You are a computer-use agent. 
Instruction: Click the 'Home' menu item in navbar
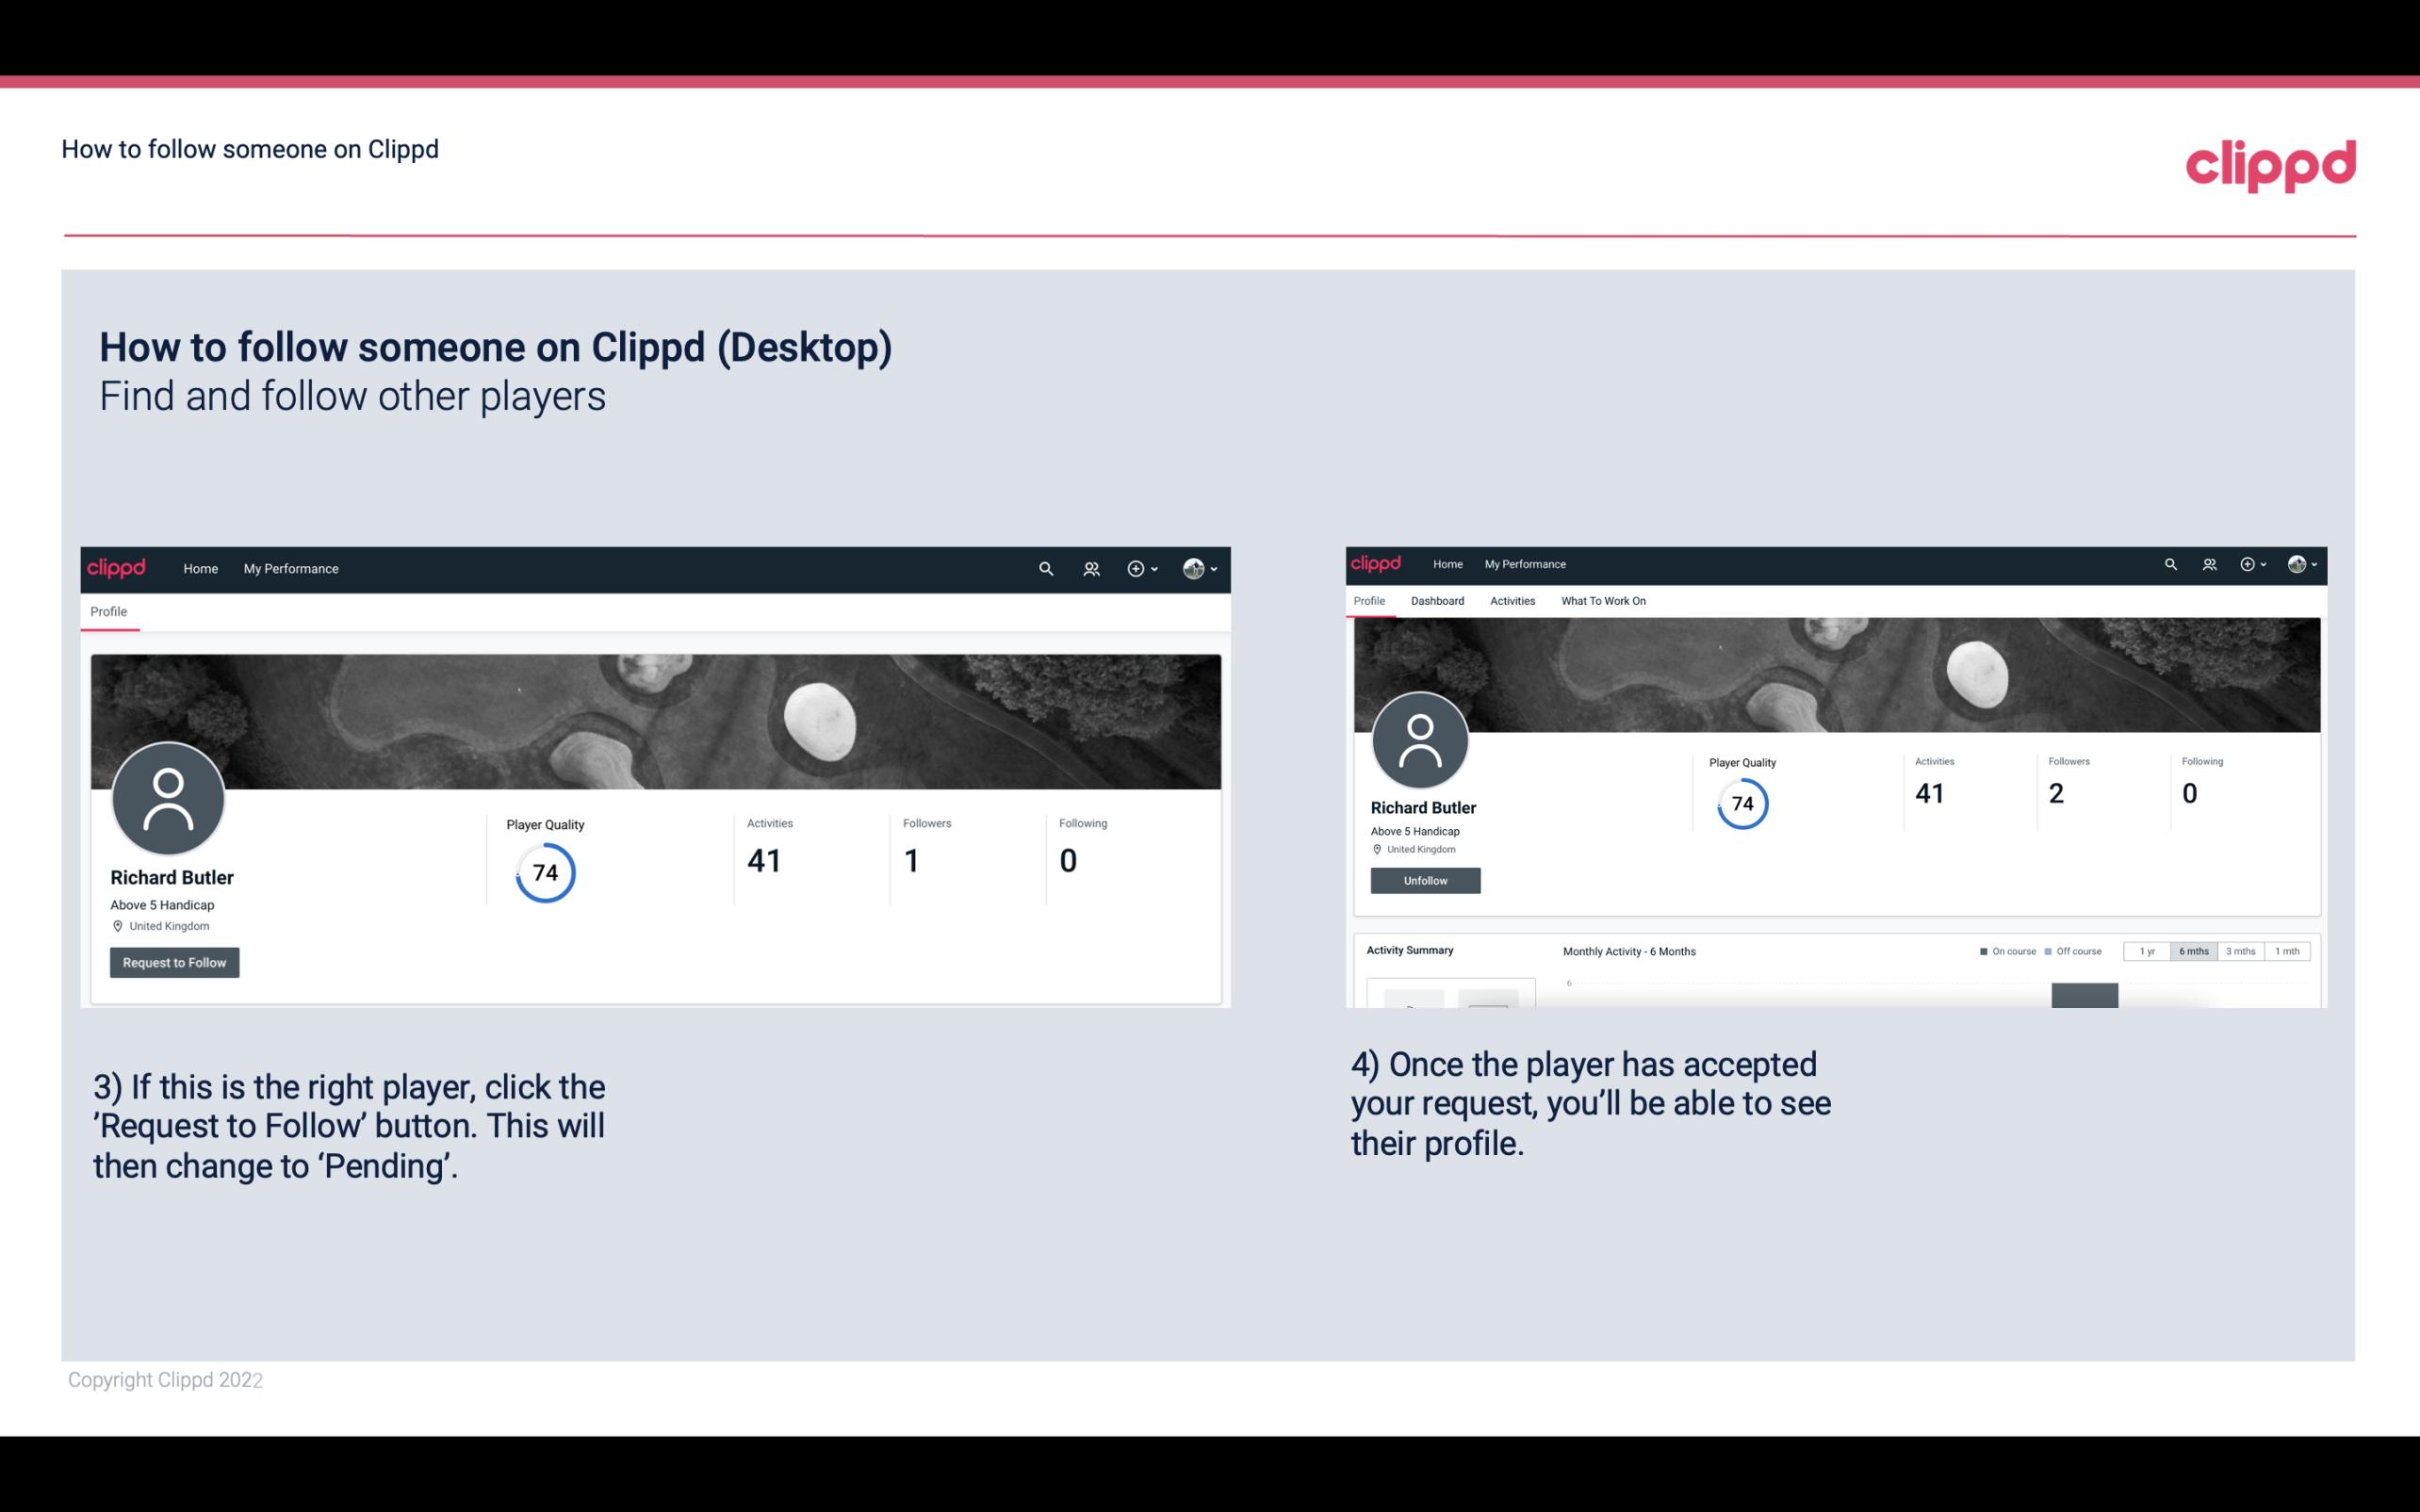(199, 568)
